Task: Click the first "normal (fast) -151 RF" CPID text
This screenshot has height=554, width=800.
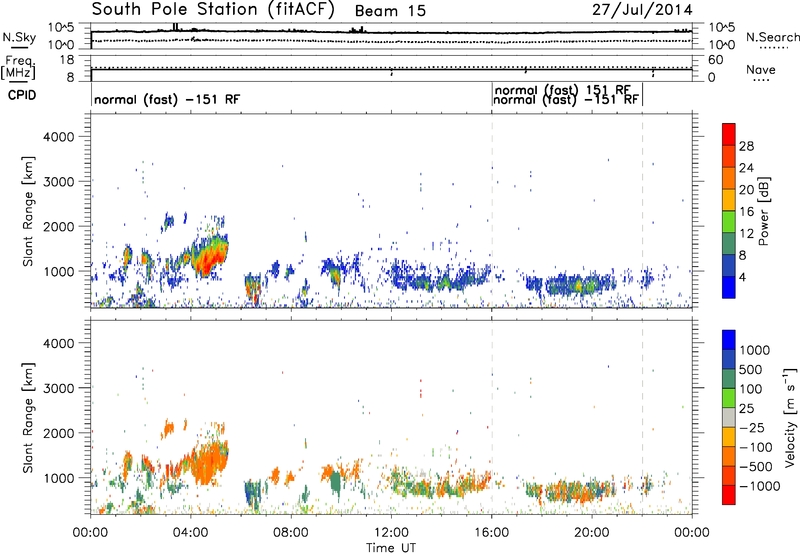Action: pos(167,99)
